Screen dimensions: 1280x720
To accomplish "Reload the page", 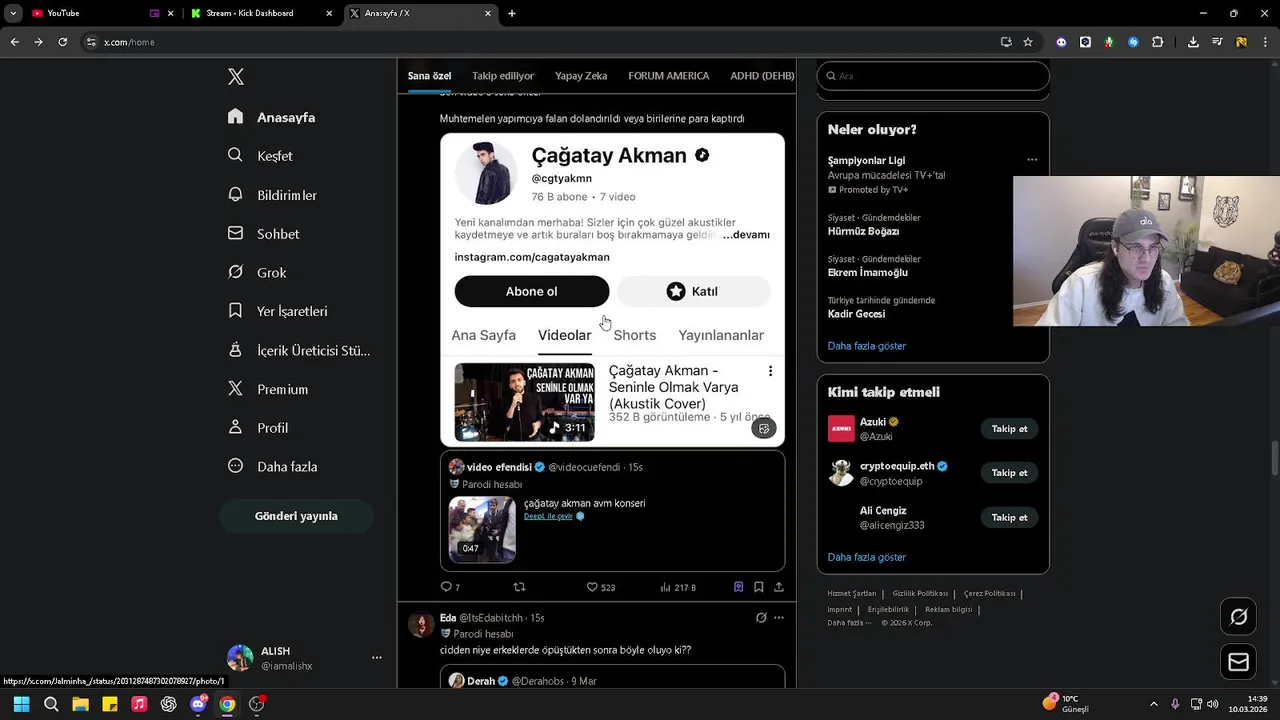I will click(62, 42).
